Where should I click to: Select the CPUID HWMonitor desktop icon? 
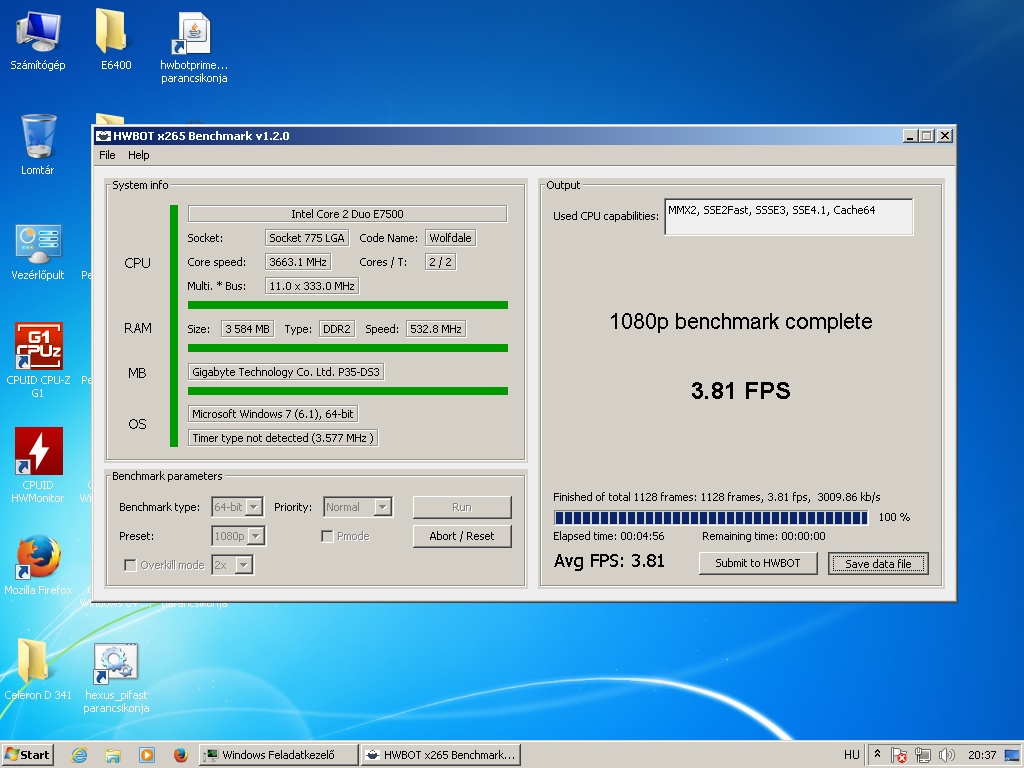(x=38, y=465)
